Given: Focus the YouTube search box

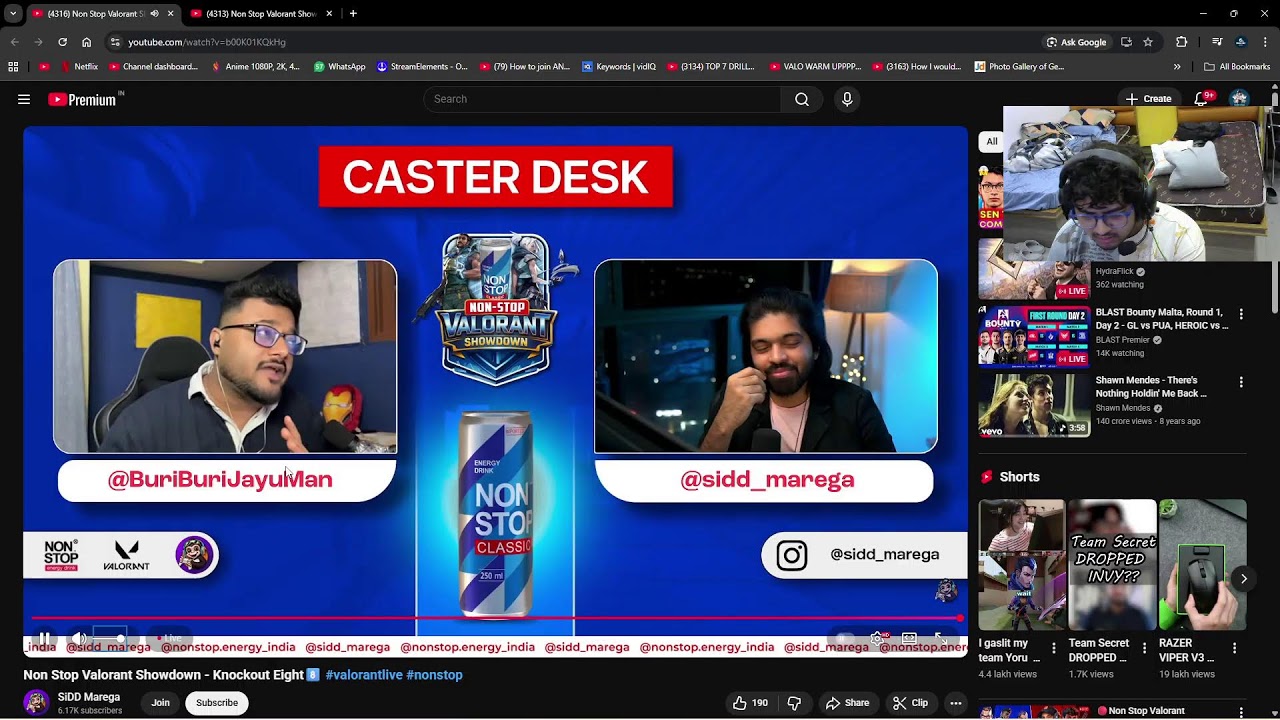Looking at the screenshot, I should (x=602, y=99).
